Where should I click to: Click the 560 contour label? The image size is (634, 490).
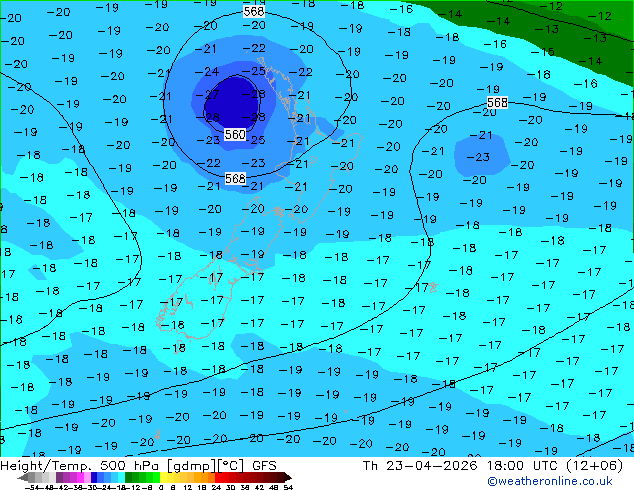[235, 134]
